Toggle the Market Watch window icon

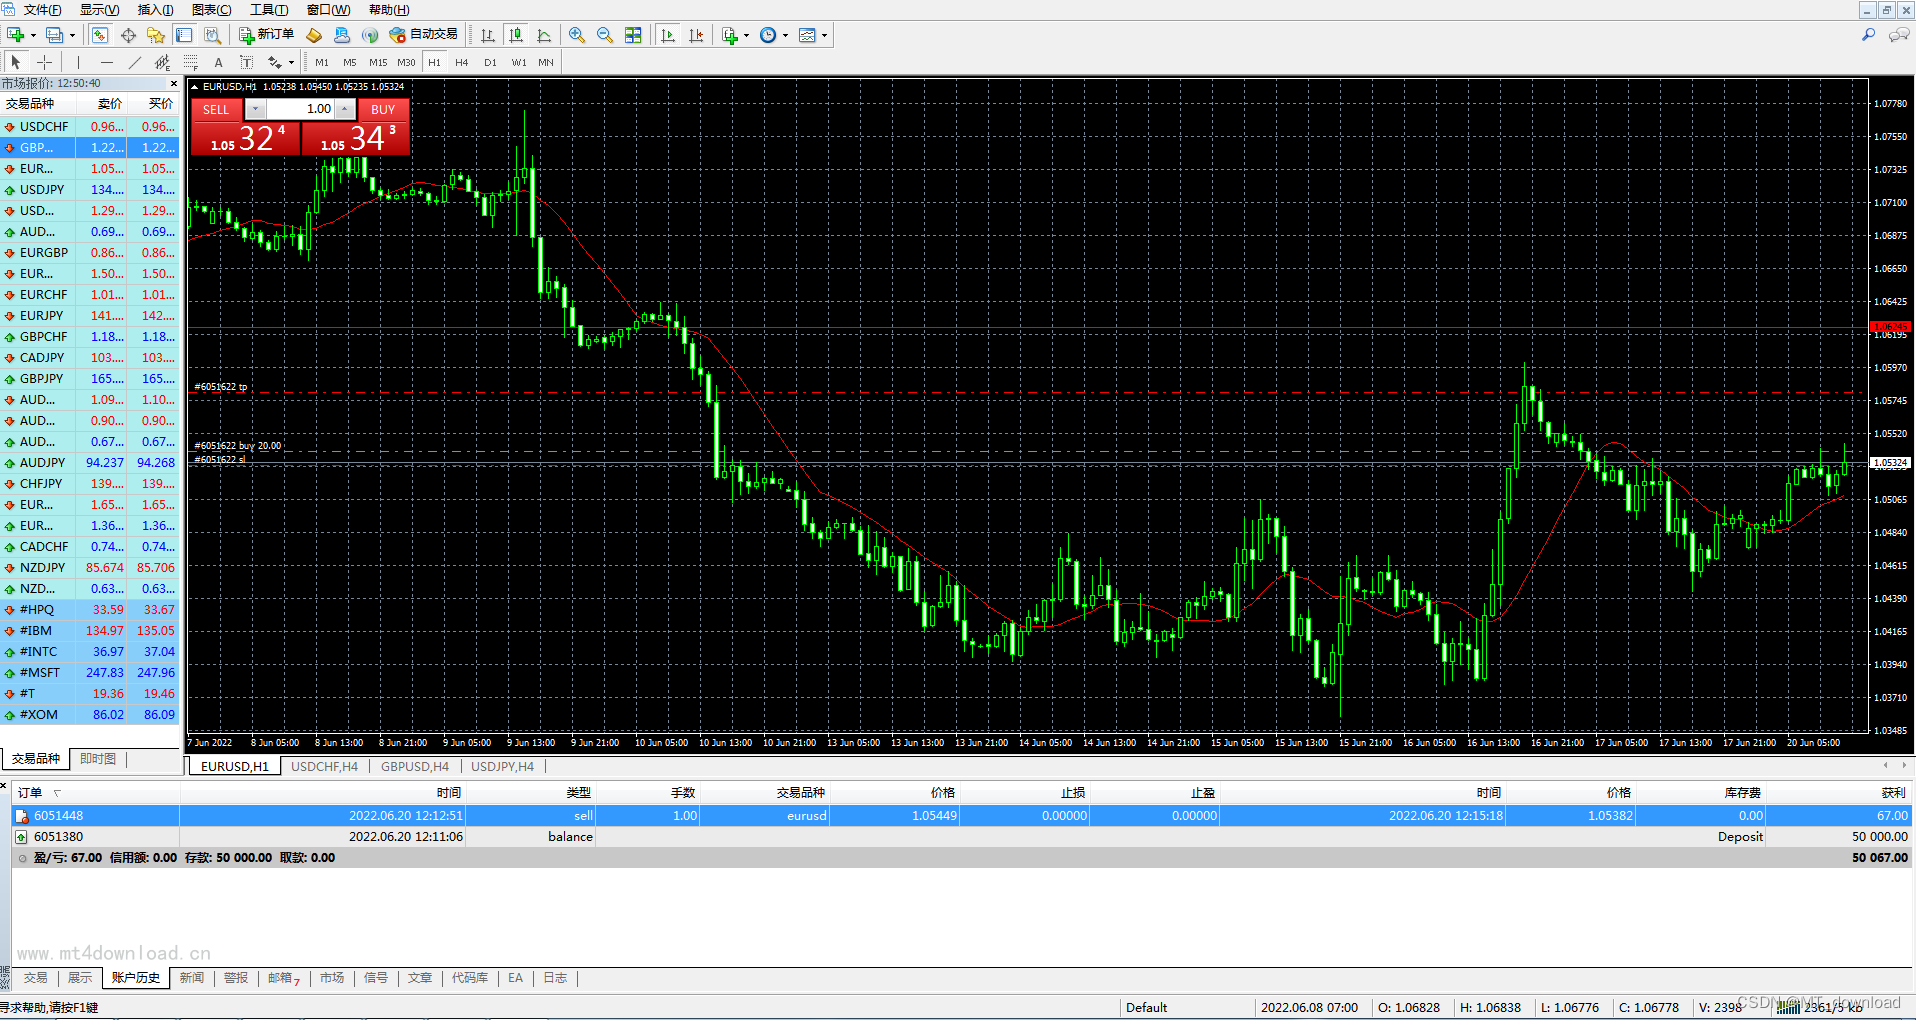[x=100, y=35]
